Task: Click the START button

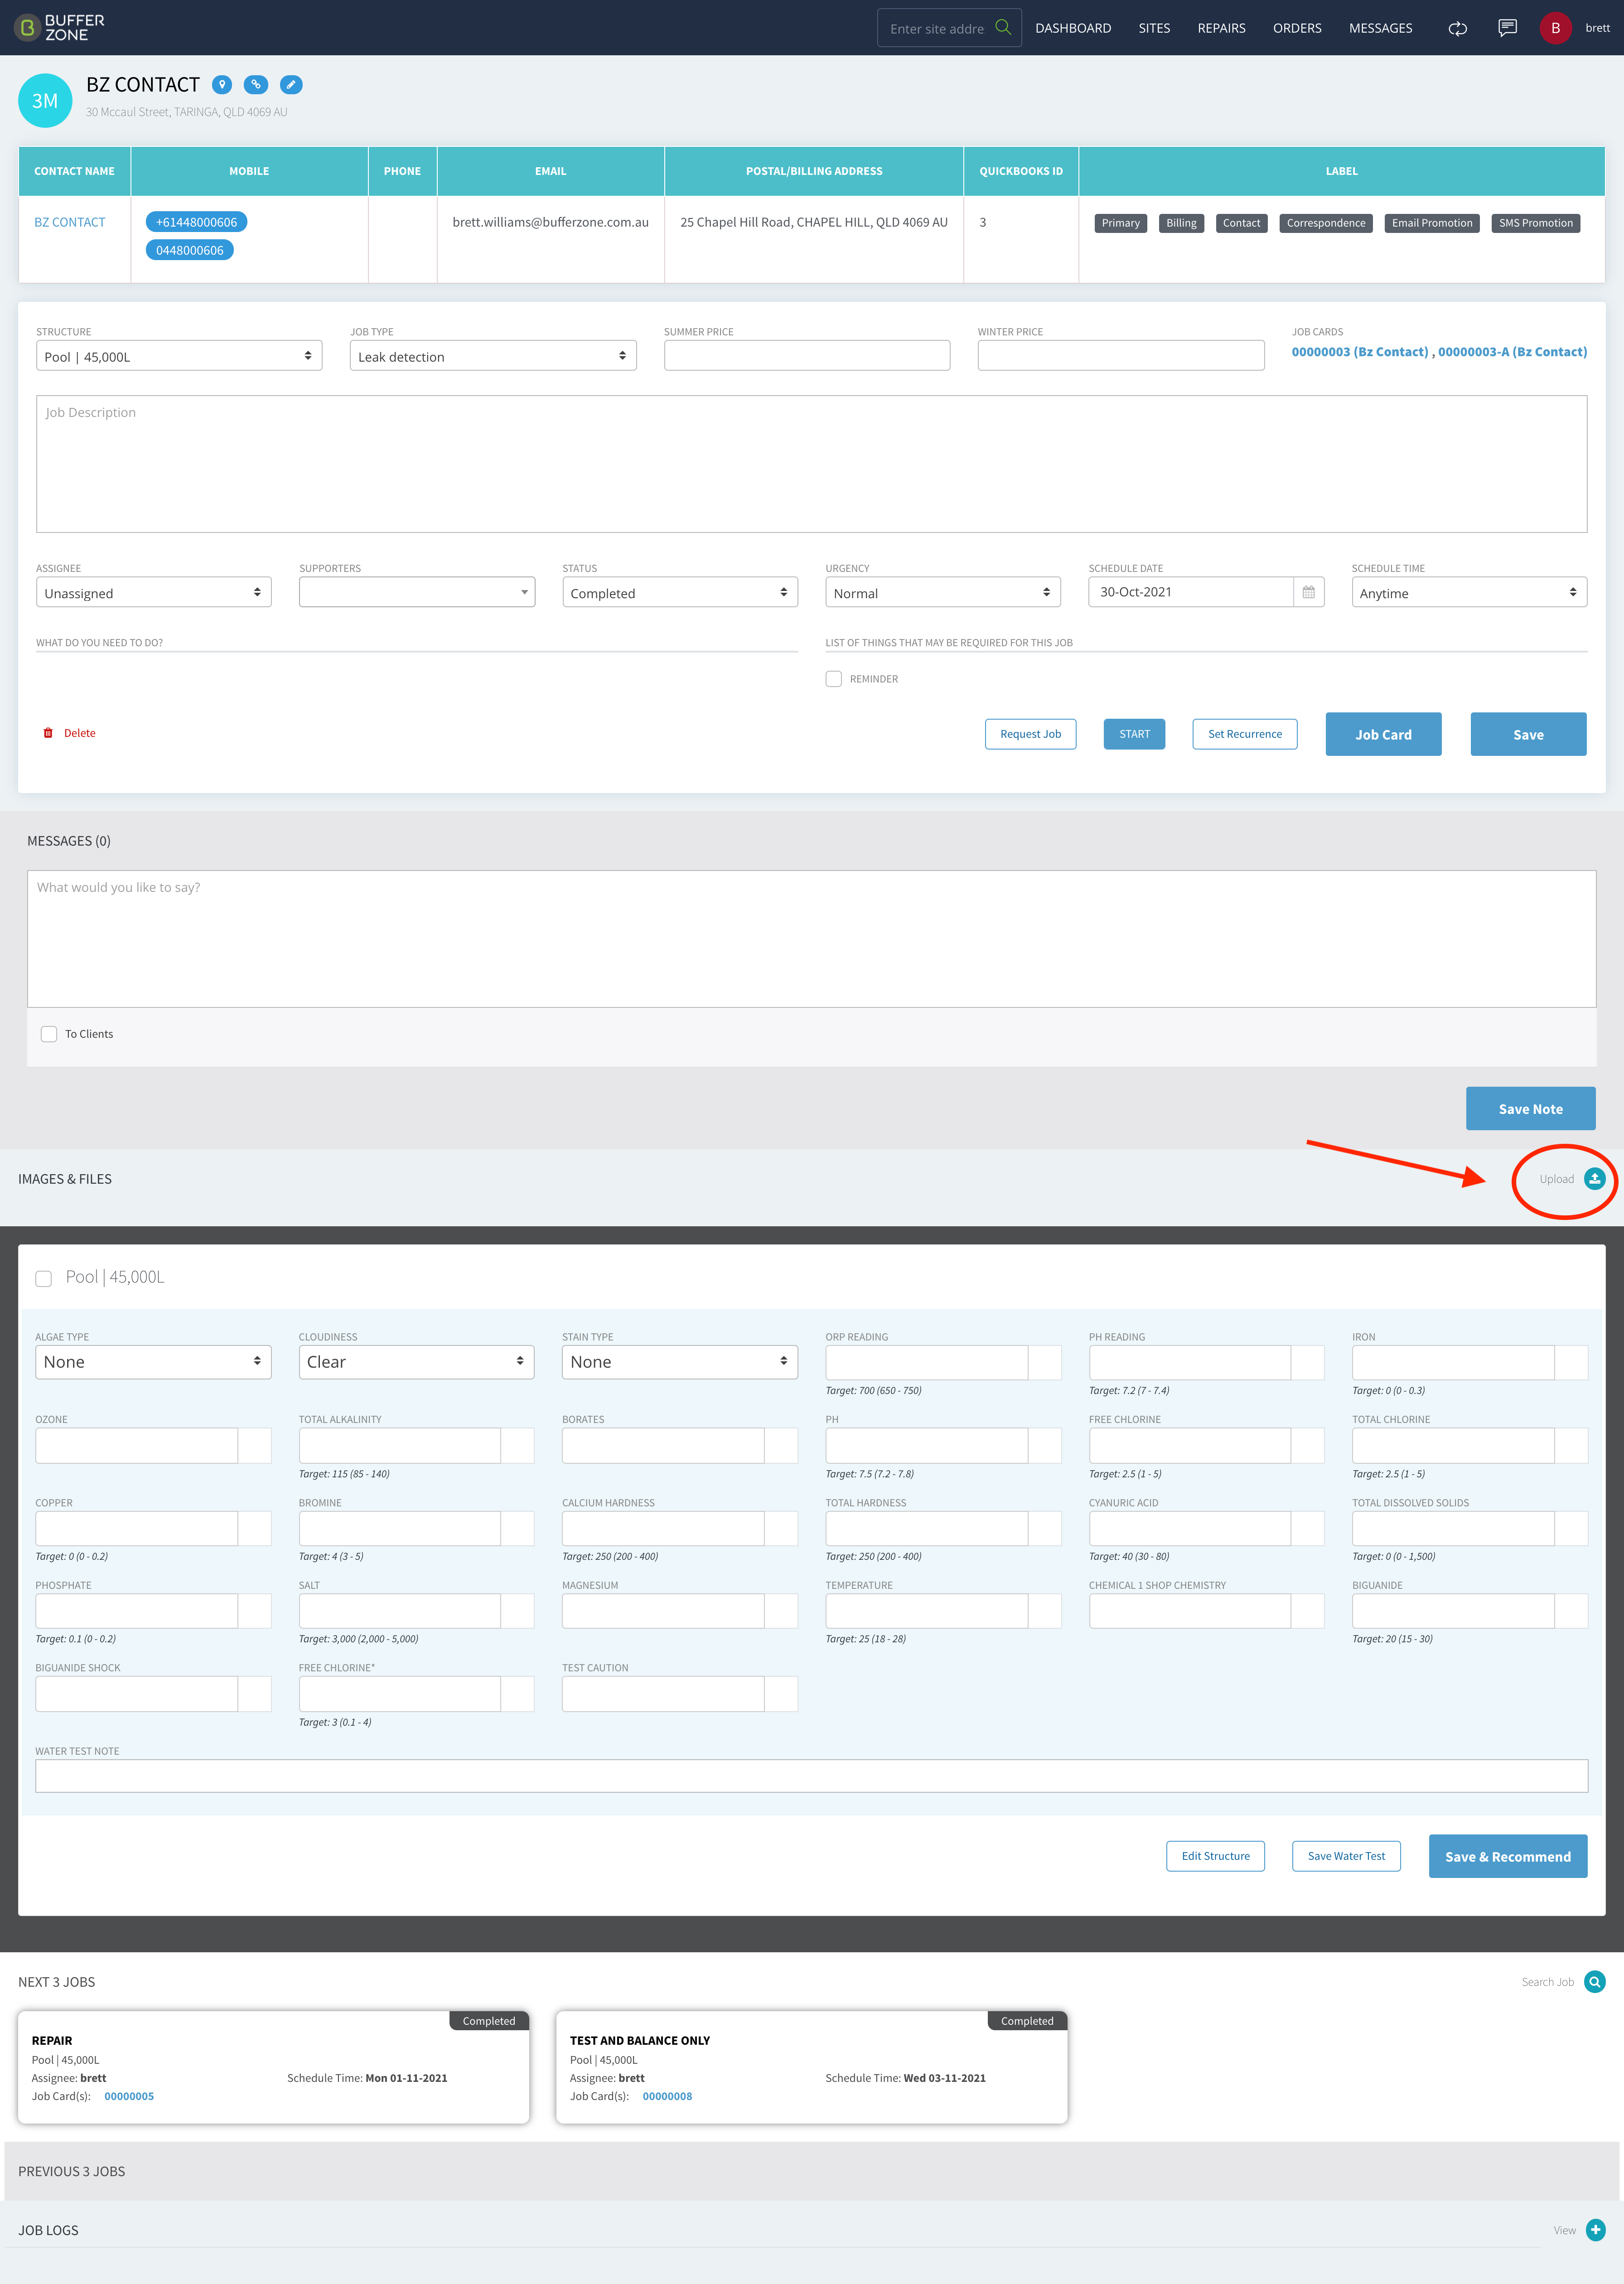Action: pos(1134,734)
